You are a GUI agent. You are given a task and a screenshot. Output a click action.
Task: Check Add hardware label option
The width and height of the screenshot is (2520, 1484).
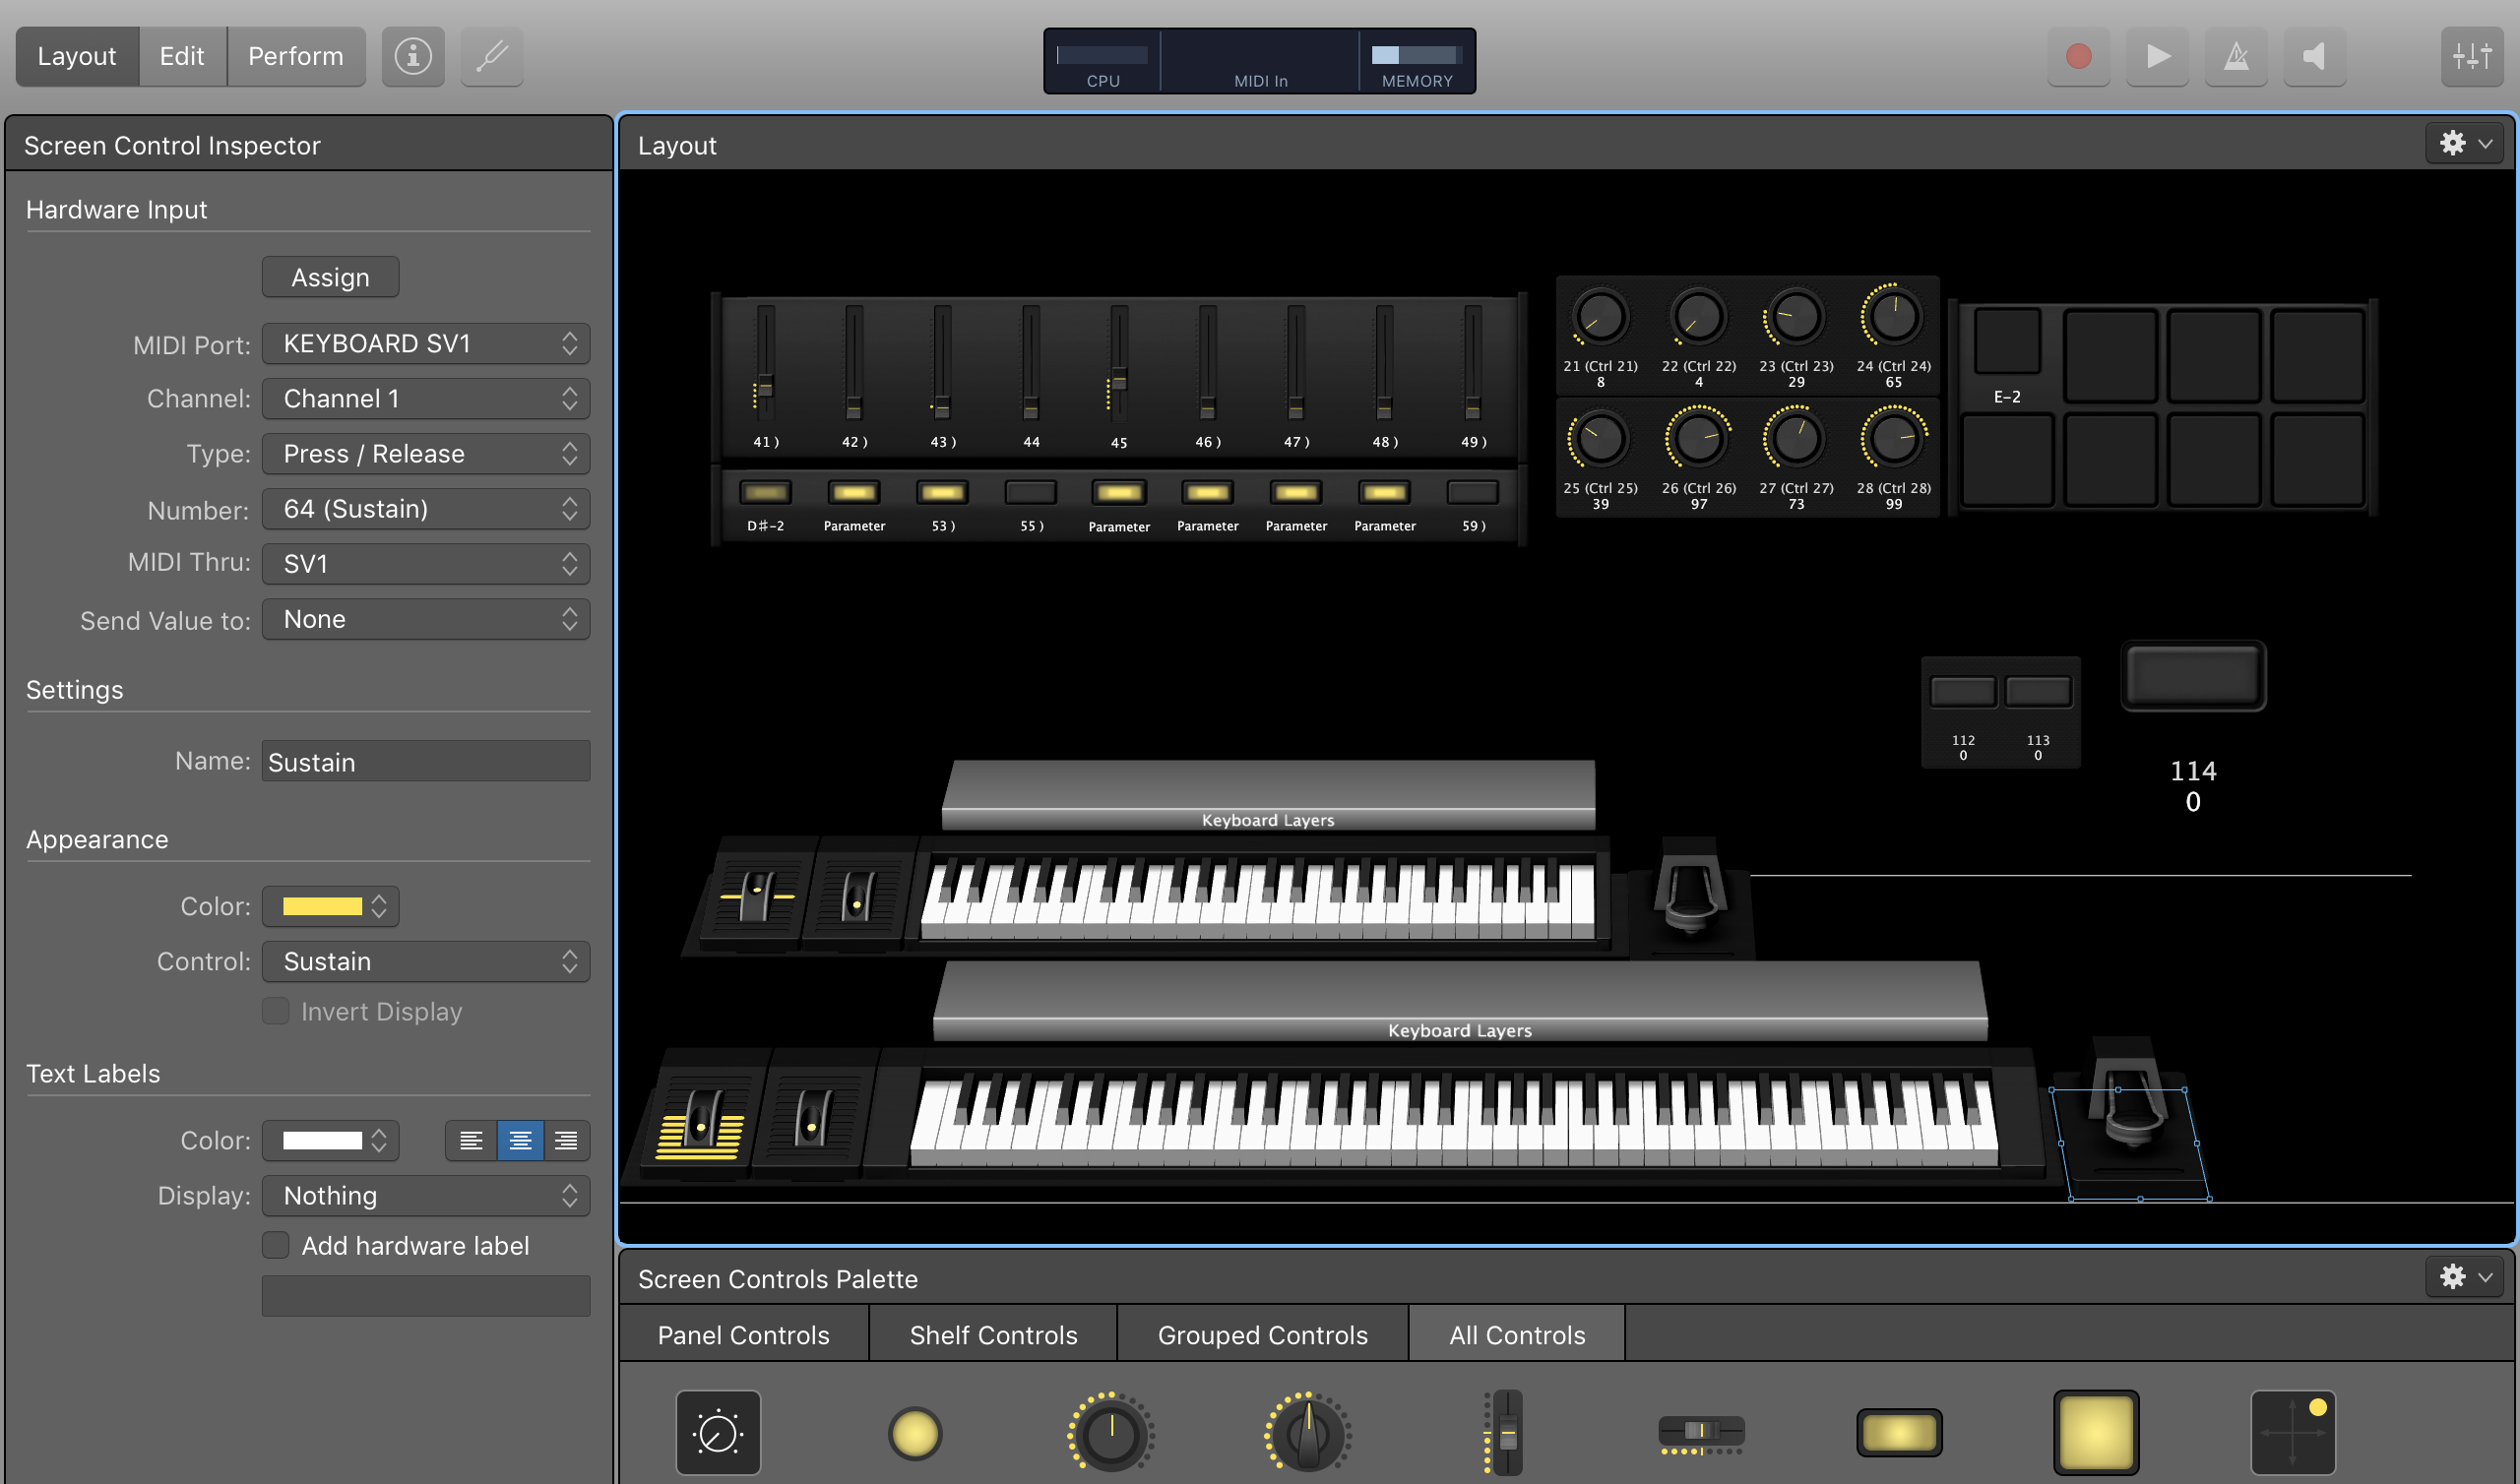pyautogui.click(x=276, y=1245)
